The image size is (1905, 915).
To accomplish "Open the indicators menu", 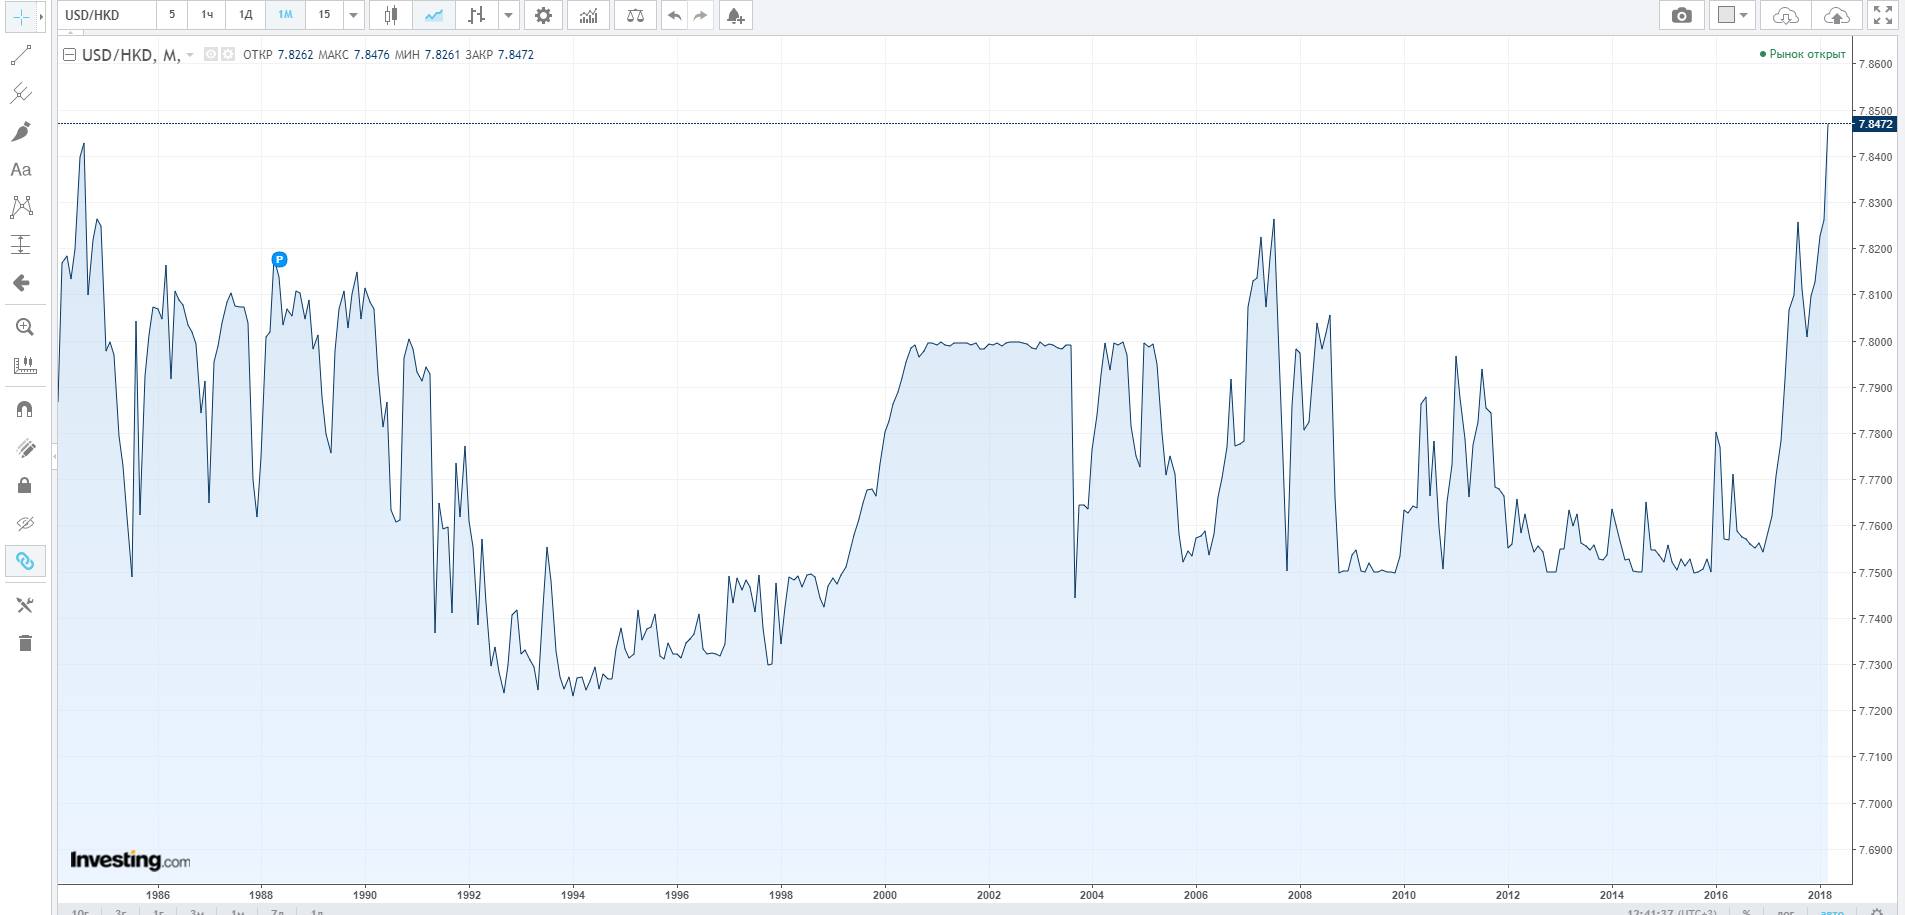I will click(589, 15).
